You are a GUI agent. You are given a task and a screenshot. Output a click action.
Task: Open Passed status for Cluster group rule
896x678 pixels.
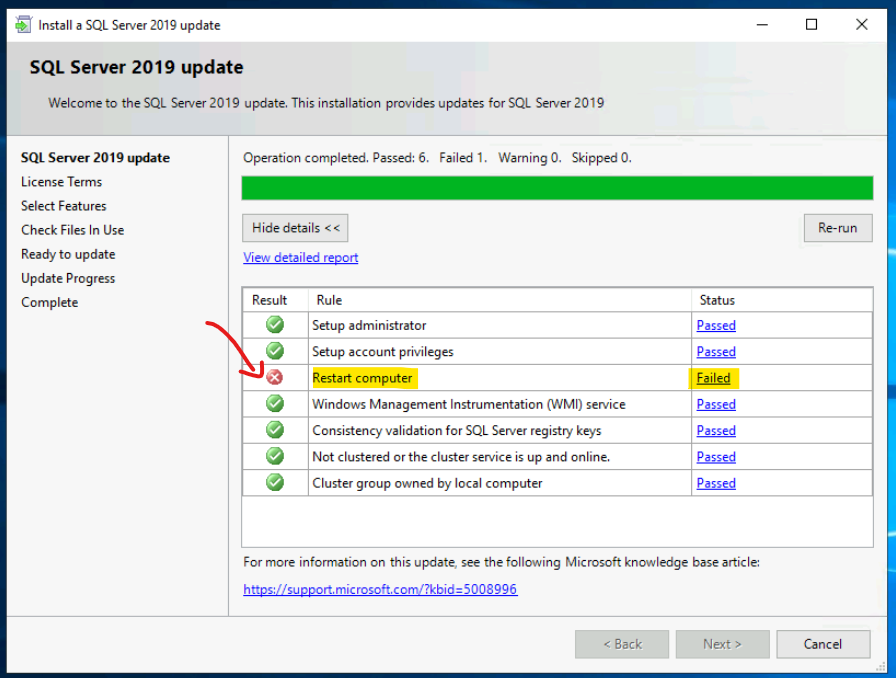[716, 483]
